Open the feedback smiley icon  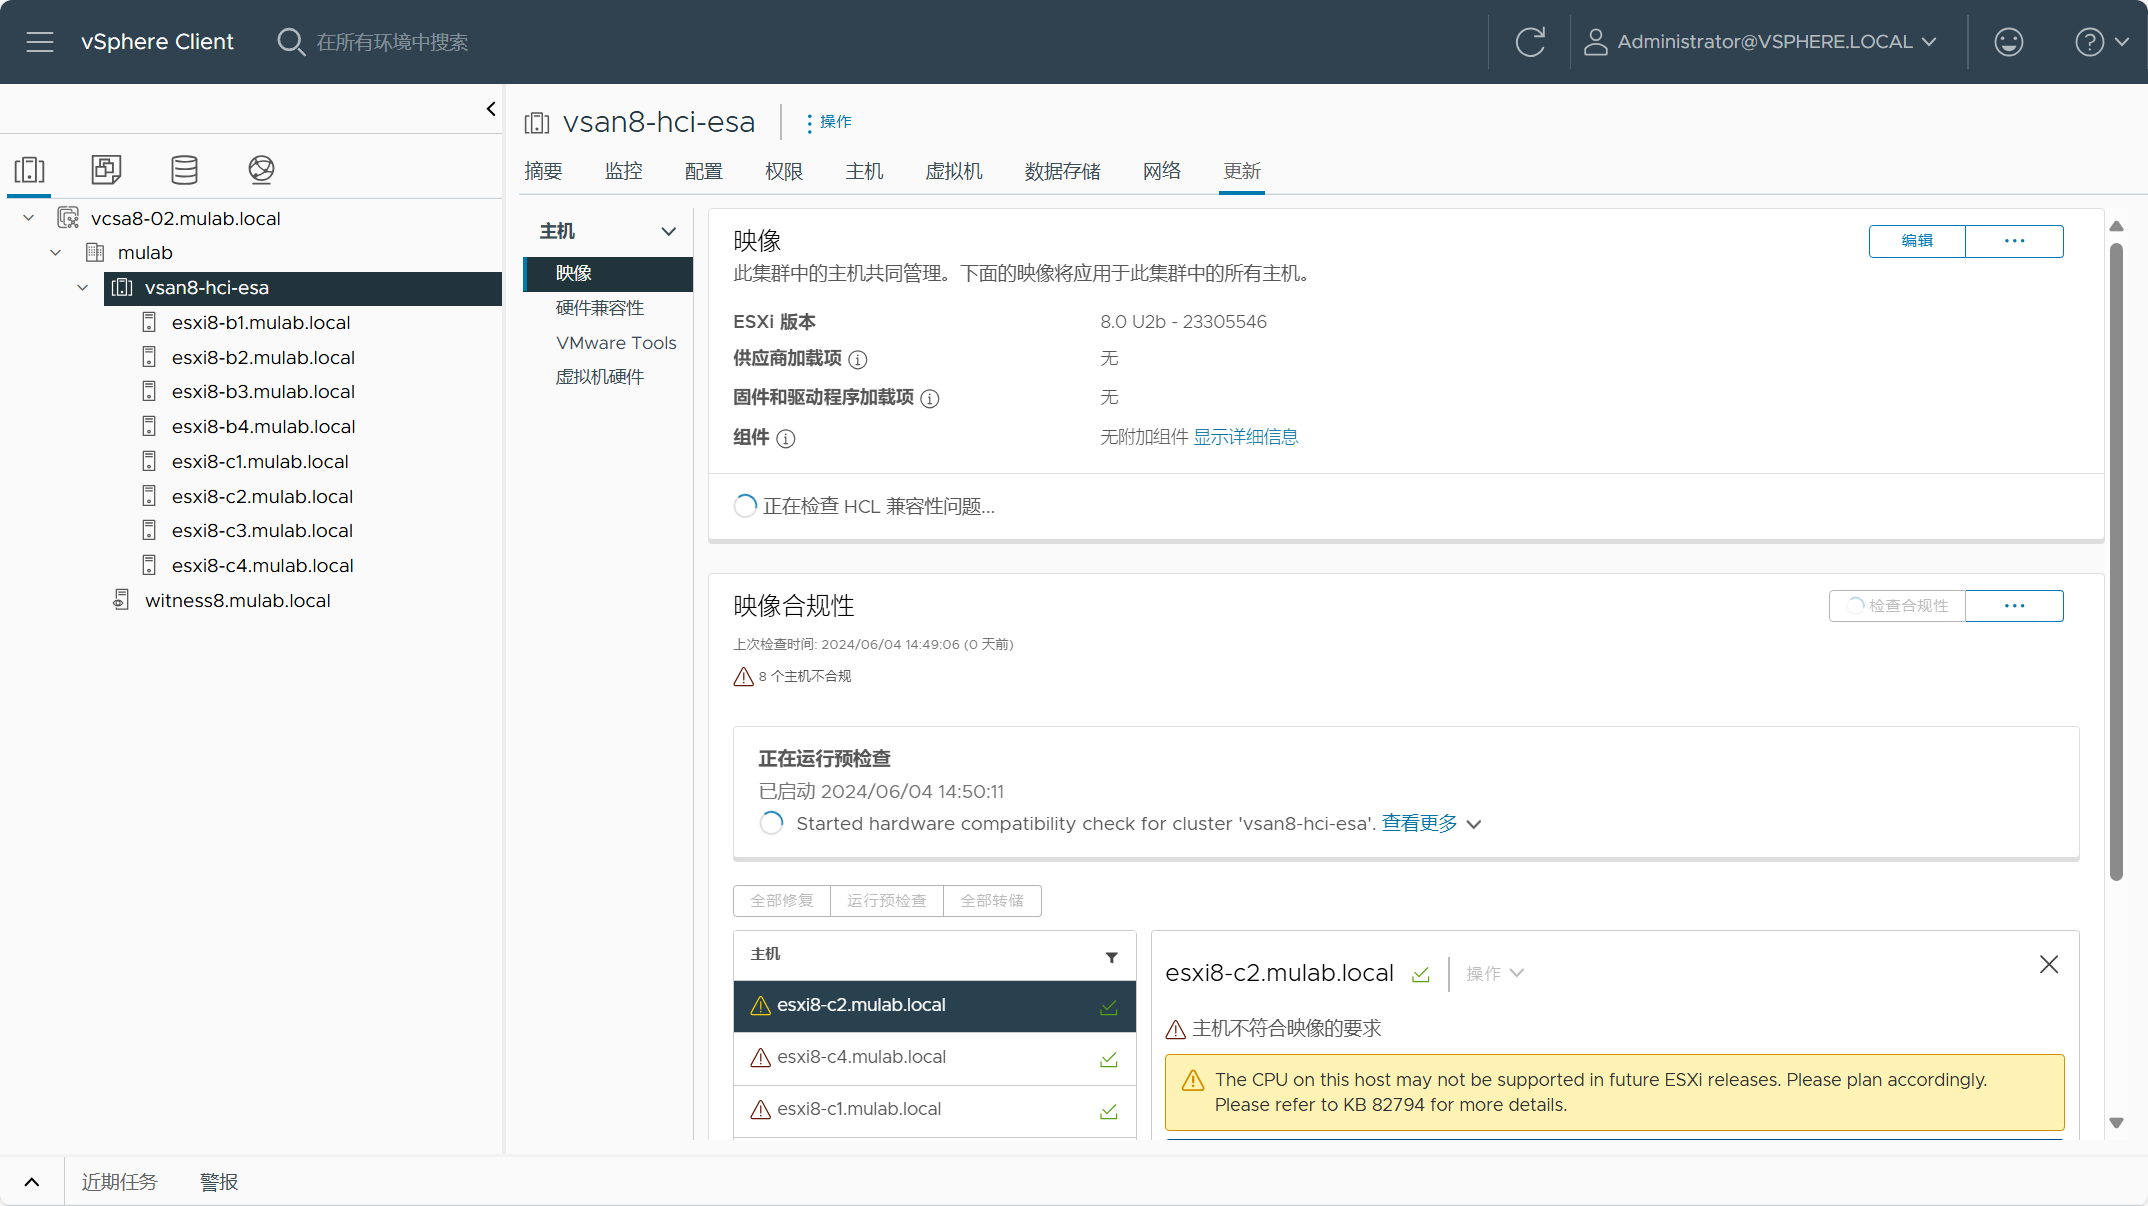pyautogui.click(x=2008, y=42)
